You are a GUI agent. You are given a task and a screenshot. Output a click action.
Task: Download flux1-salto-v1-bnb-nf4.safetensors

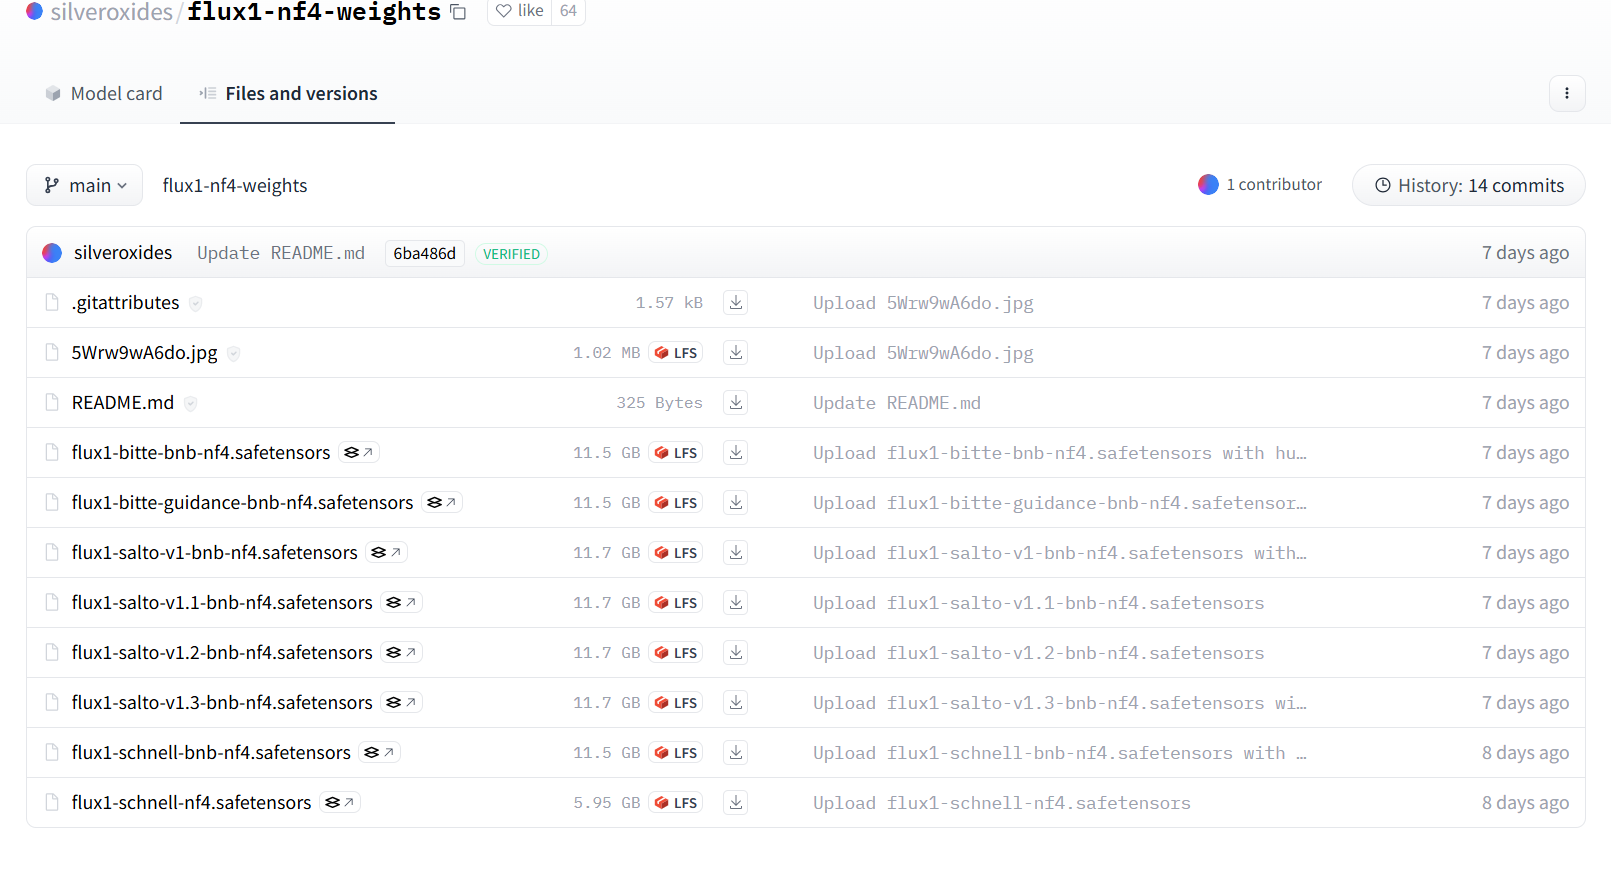click(736, 553)
